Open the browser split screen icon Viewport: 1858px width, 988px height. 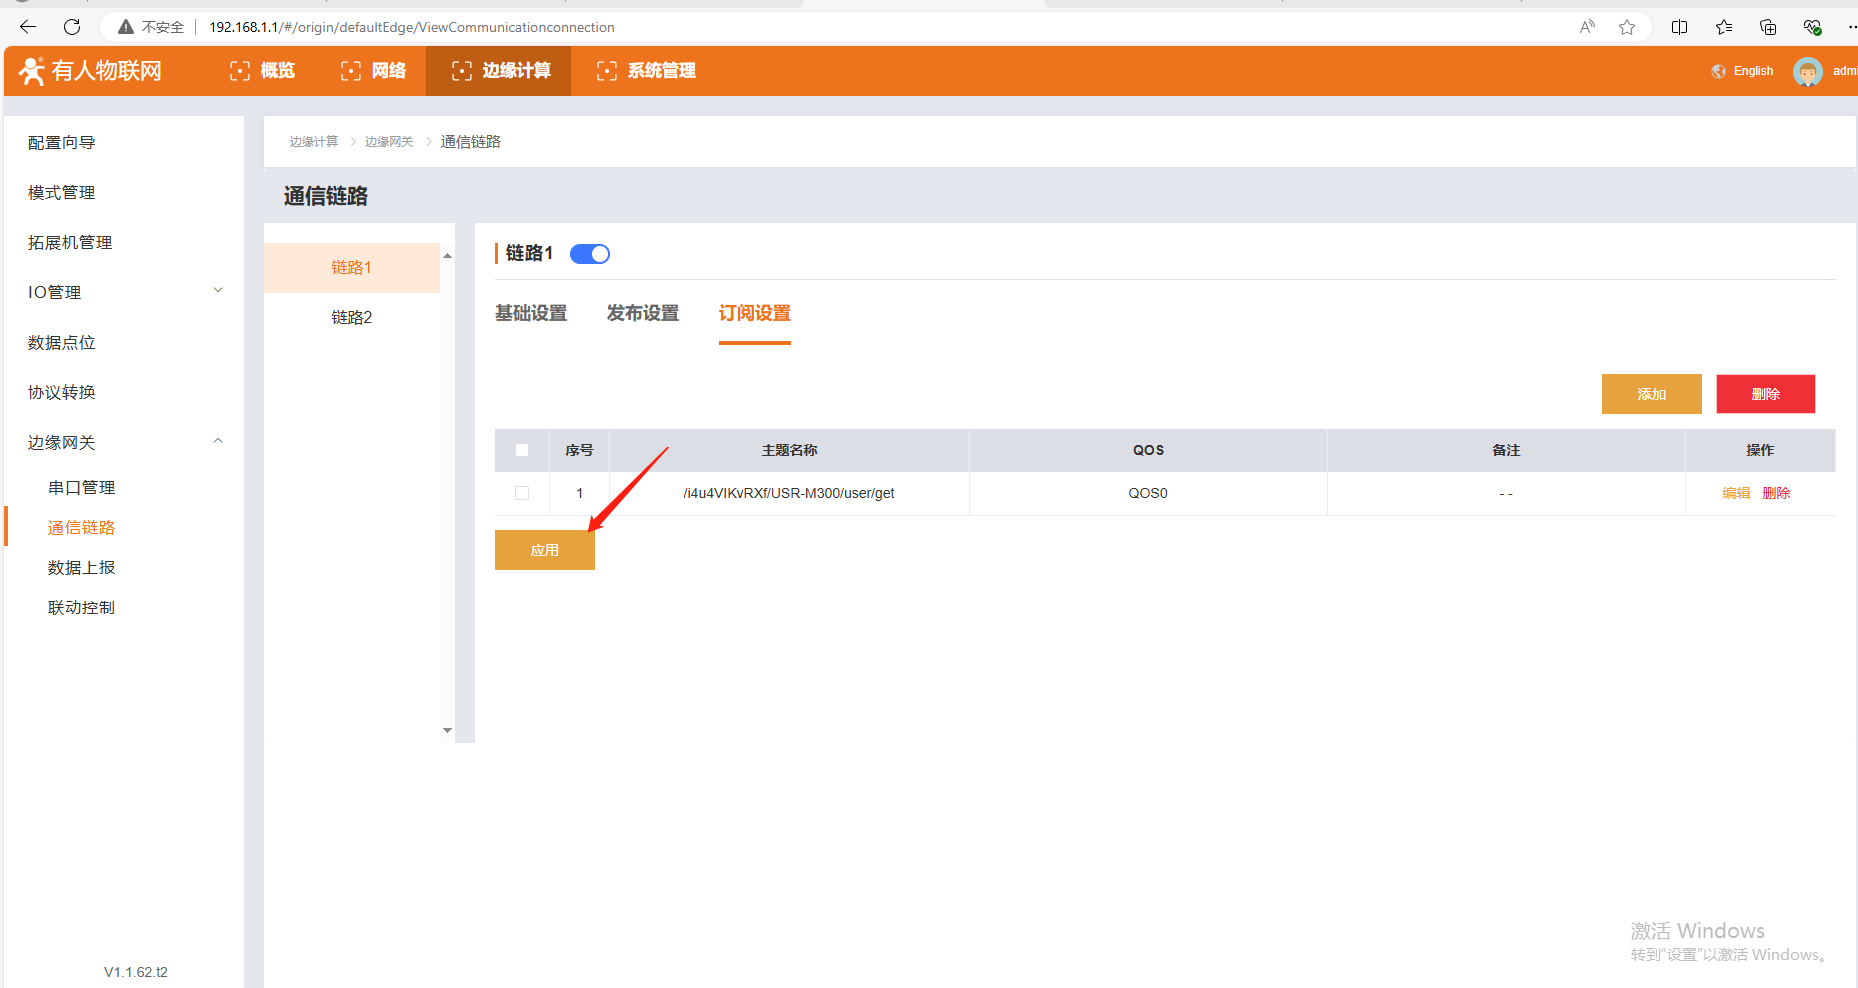coord(1679,27)
